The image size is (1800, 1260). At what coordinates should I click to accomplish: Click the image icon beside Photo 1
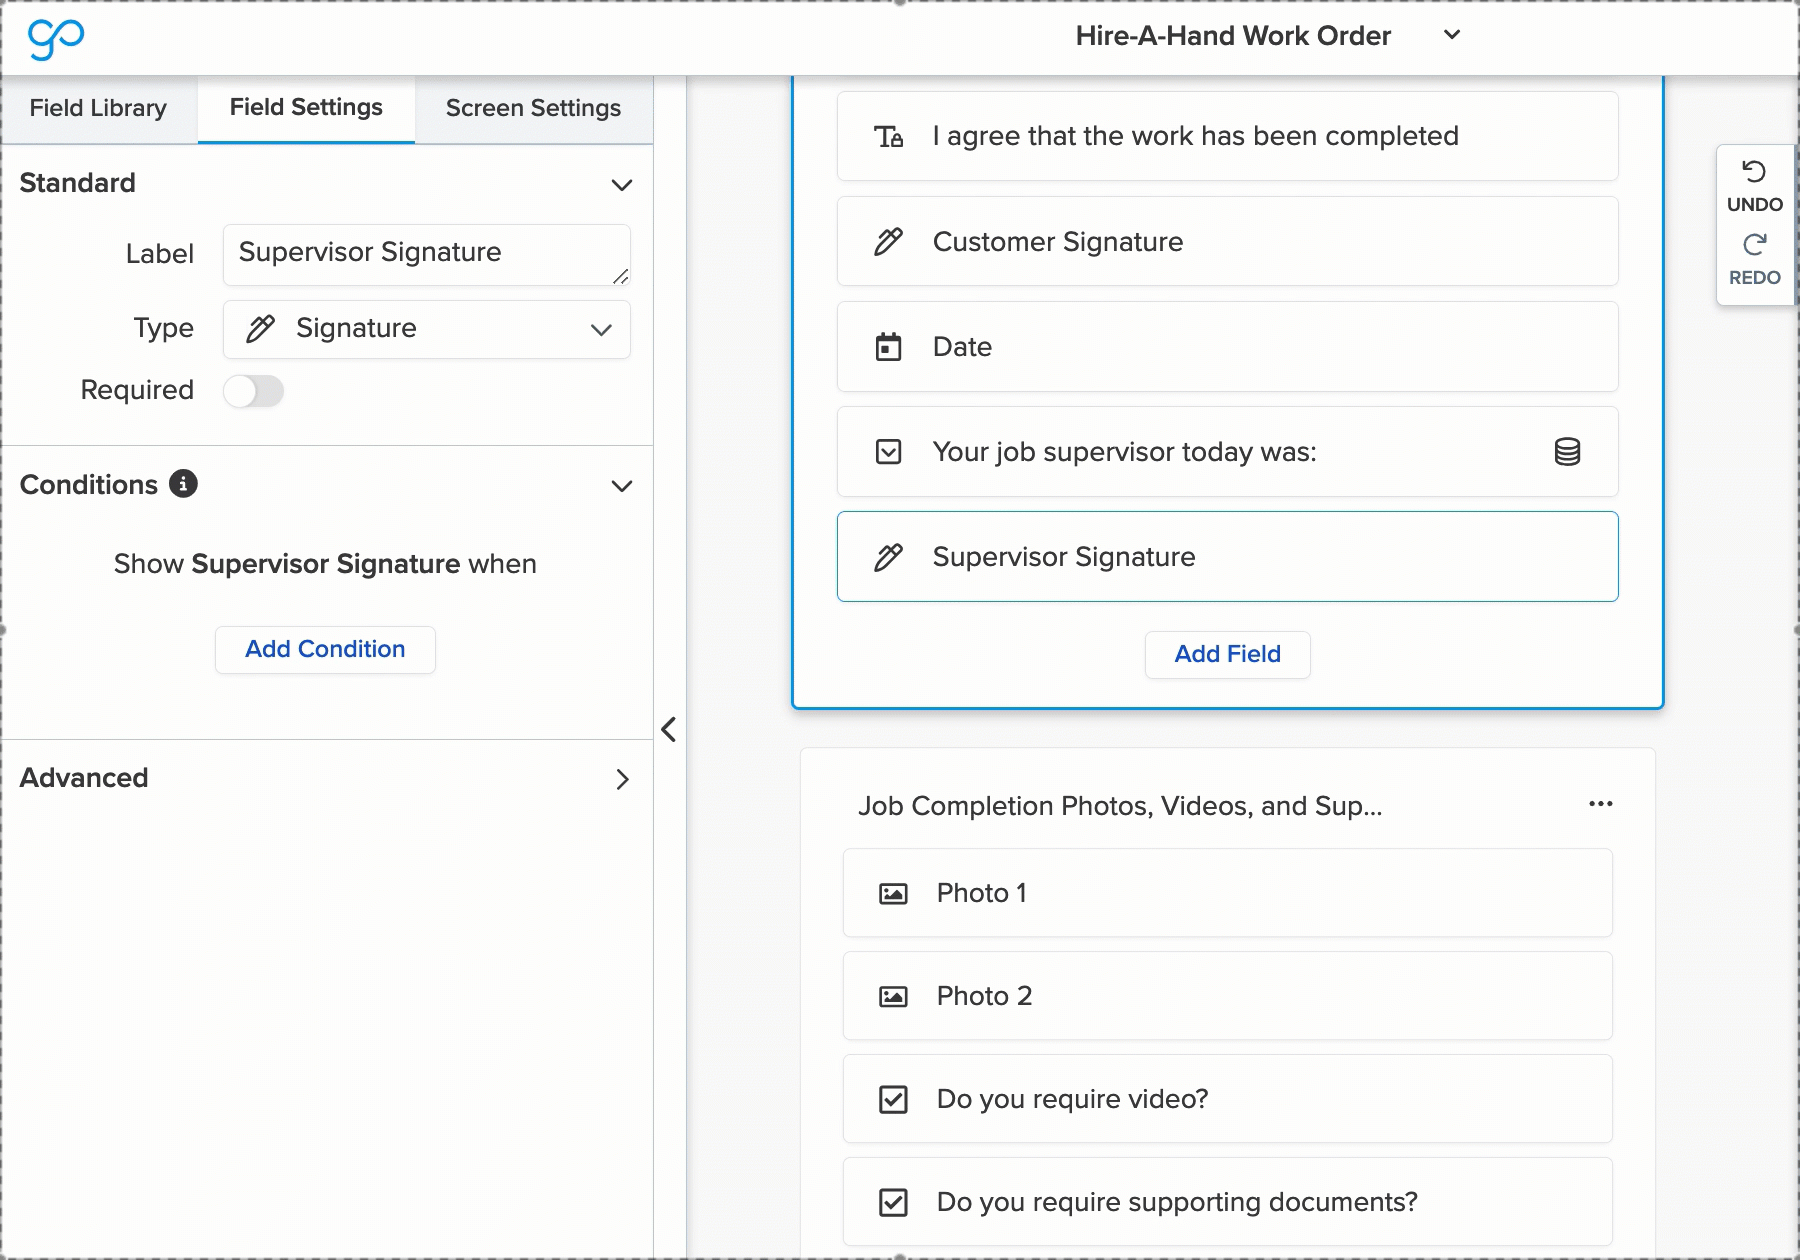(x=892, y=894)
